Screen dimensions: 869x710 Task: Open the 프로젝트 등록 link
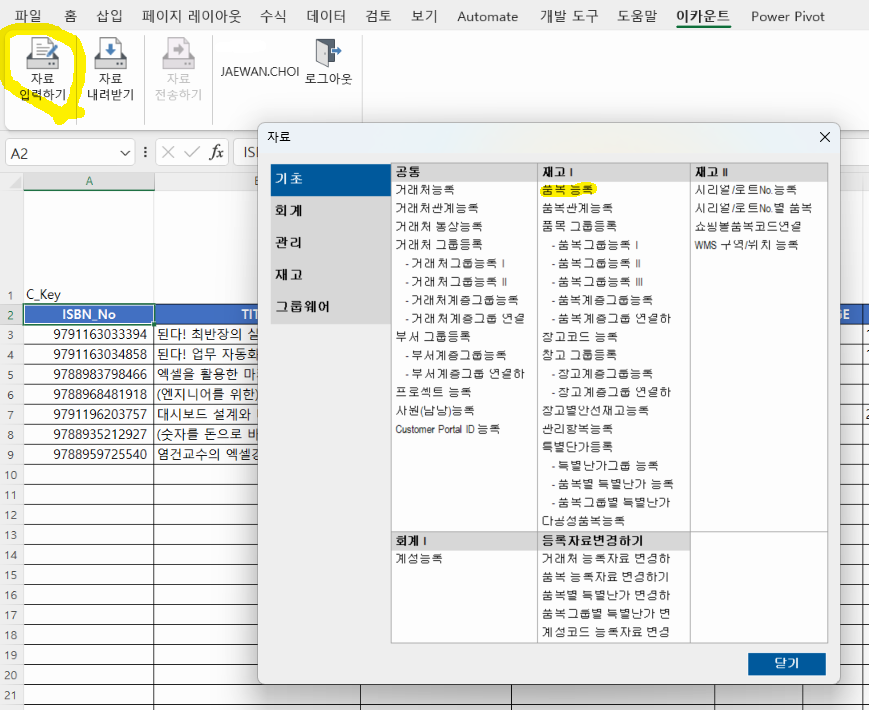point(433,392)
